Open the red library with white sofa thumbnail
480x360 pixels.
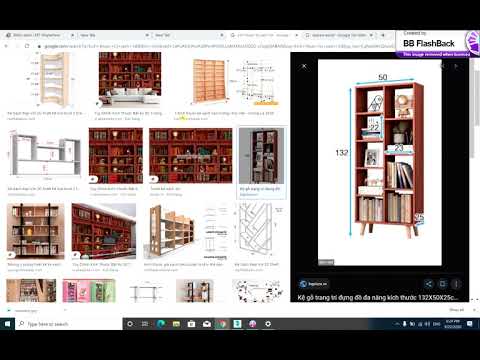tap(130, 80)
